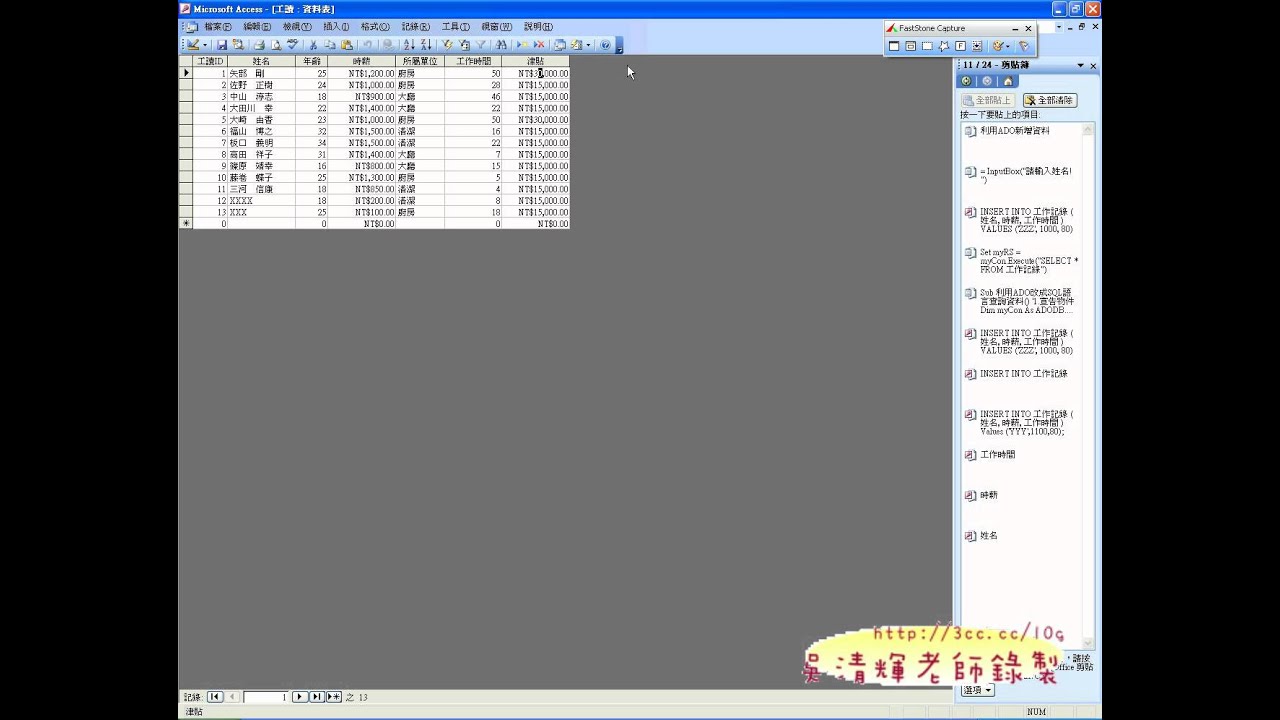Image resolution: width=1280 pixels, height=720 pixels.
Task: Click the Sort Descending Z-A icon
Action: coord(426,45)
